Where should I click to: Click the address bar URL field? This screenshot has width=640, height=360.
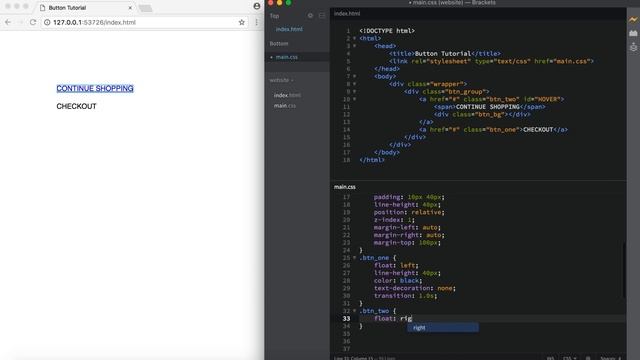coord(145,22)
